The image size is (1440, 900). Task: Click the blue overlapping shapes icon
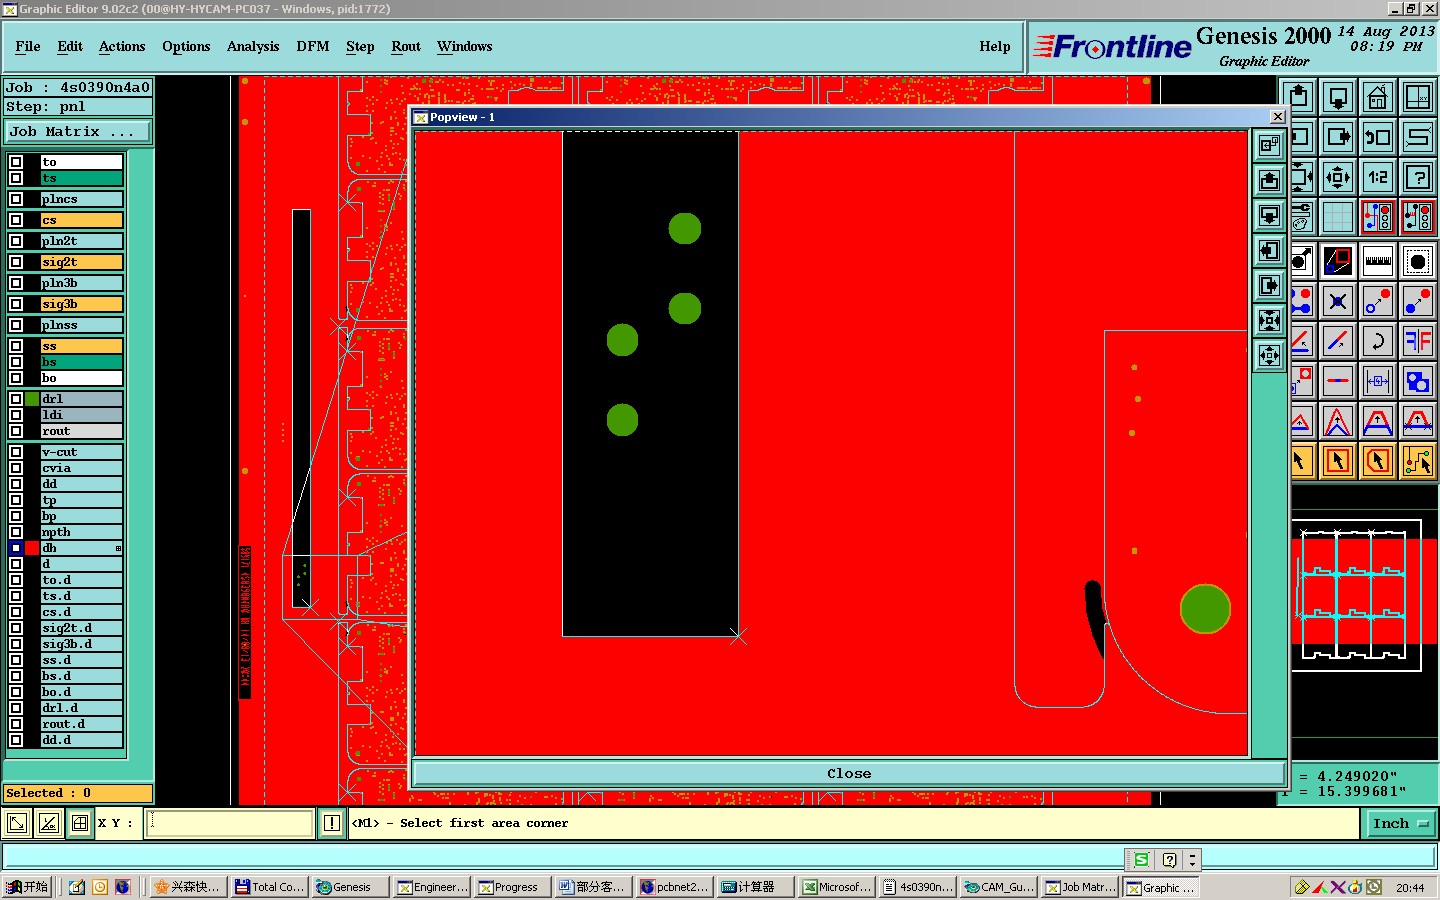pyautogui.click(x=1418, y=381)
